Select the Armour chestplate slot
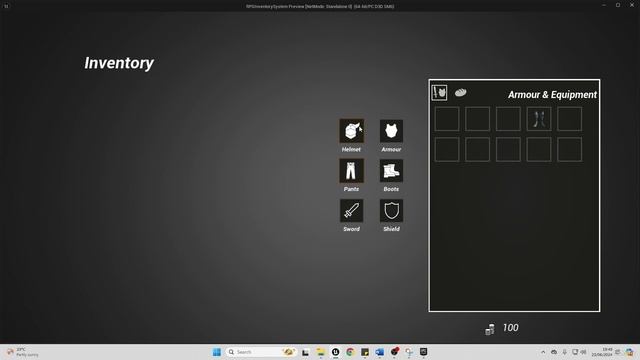 click(x=391, y=131)
